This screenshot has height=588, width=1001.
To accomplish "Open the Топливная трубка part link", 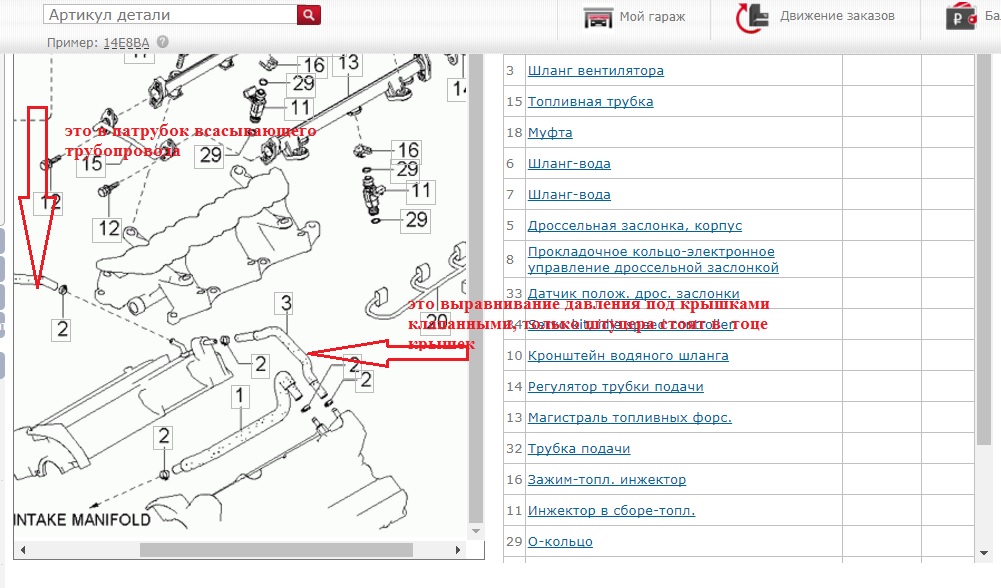I will click(590, 102).
